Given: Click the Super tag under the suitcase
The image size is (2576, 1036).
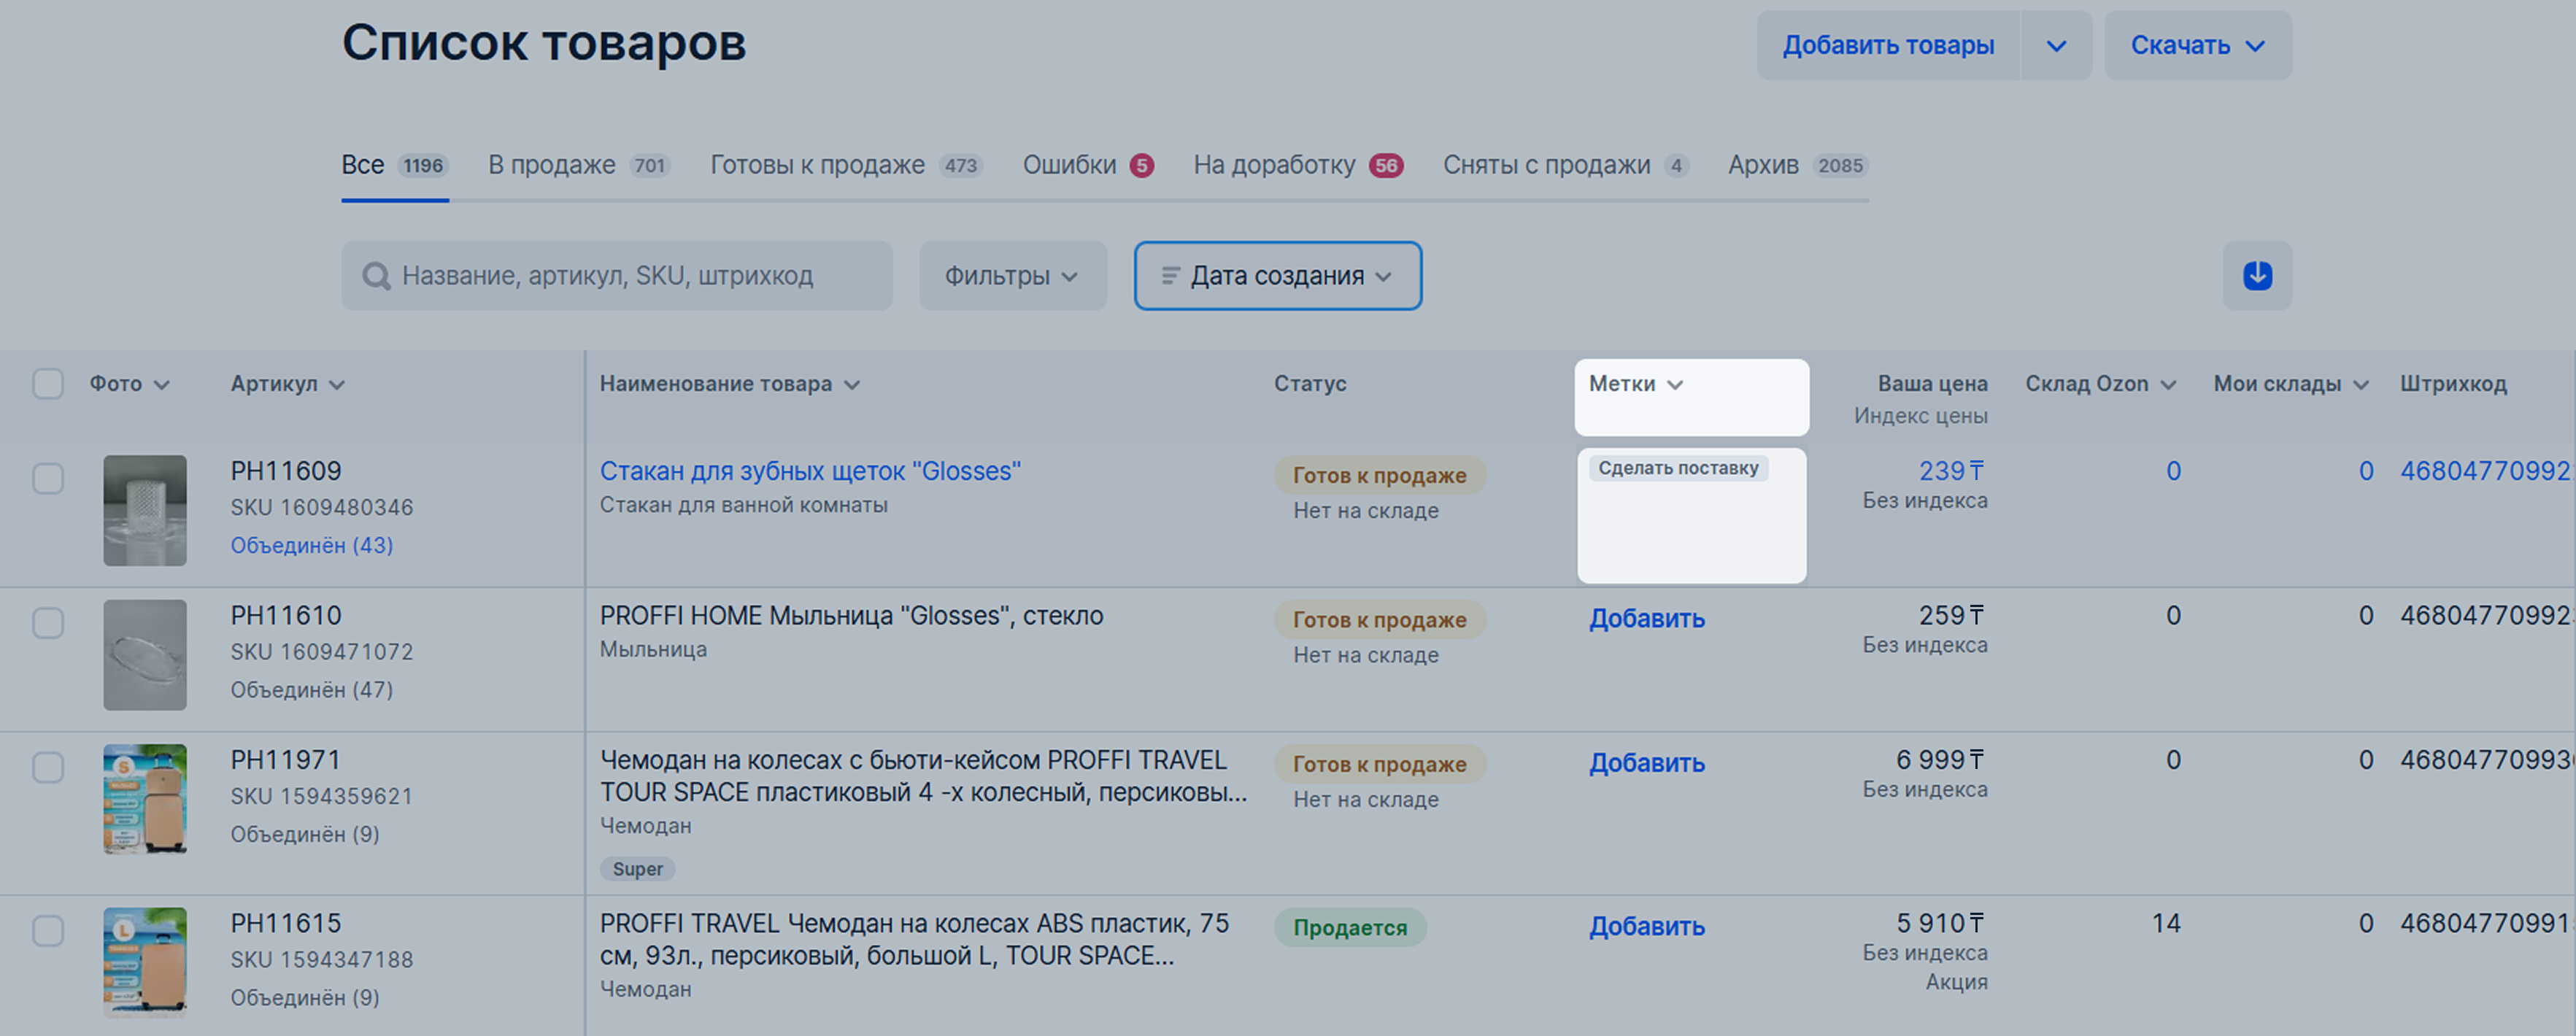Looking at the screenshot, I should pyautogui.click(x=637, y=869).
